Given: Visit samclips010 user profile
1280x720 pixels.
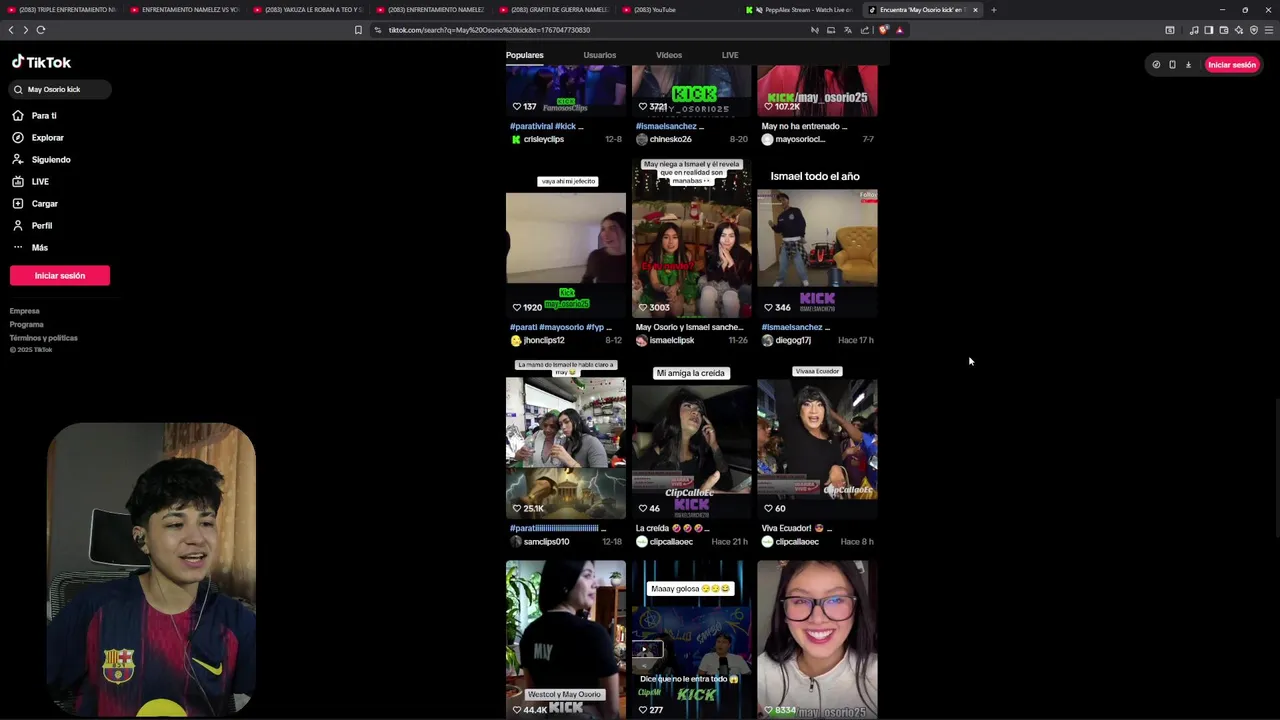Looking at the screenshot, I should pyautogui.click(x=546, y=542).
